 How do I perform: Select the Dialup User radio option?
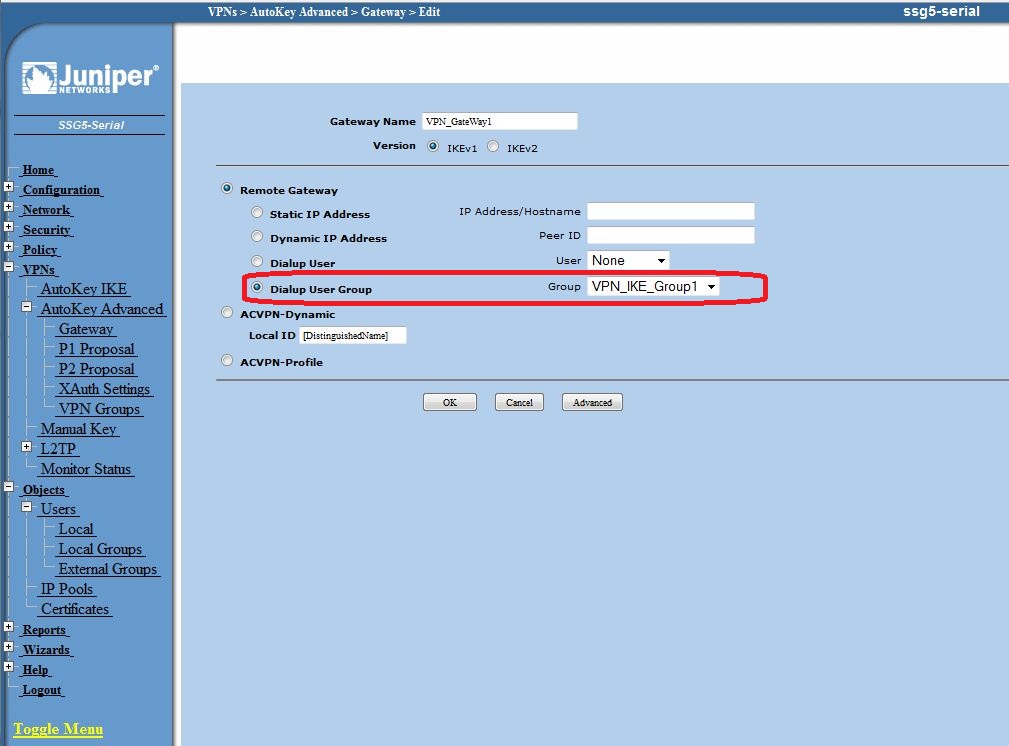(x=257, y=261)
